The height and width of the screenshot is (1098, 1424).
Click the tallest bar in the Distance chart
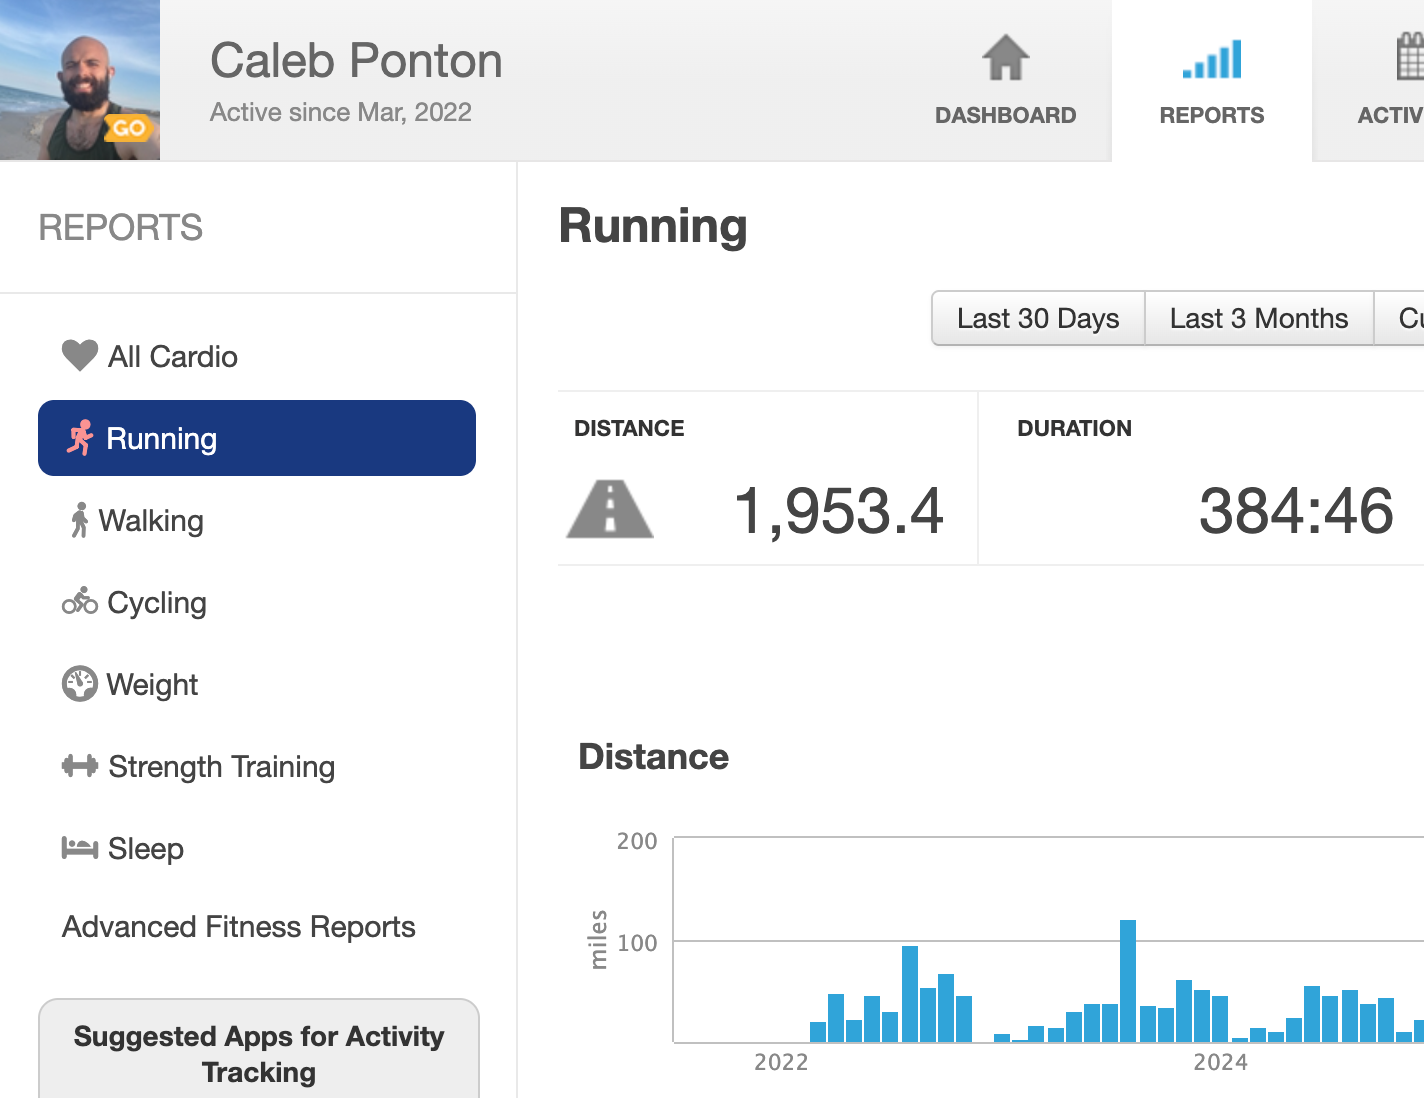pyautogui.click(x=1128, y=981)
